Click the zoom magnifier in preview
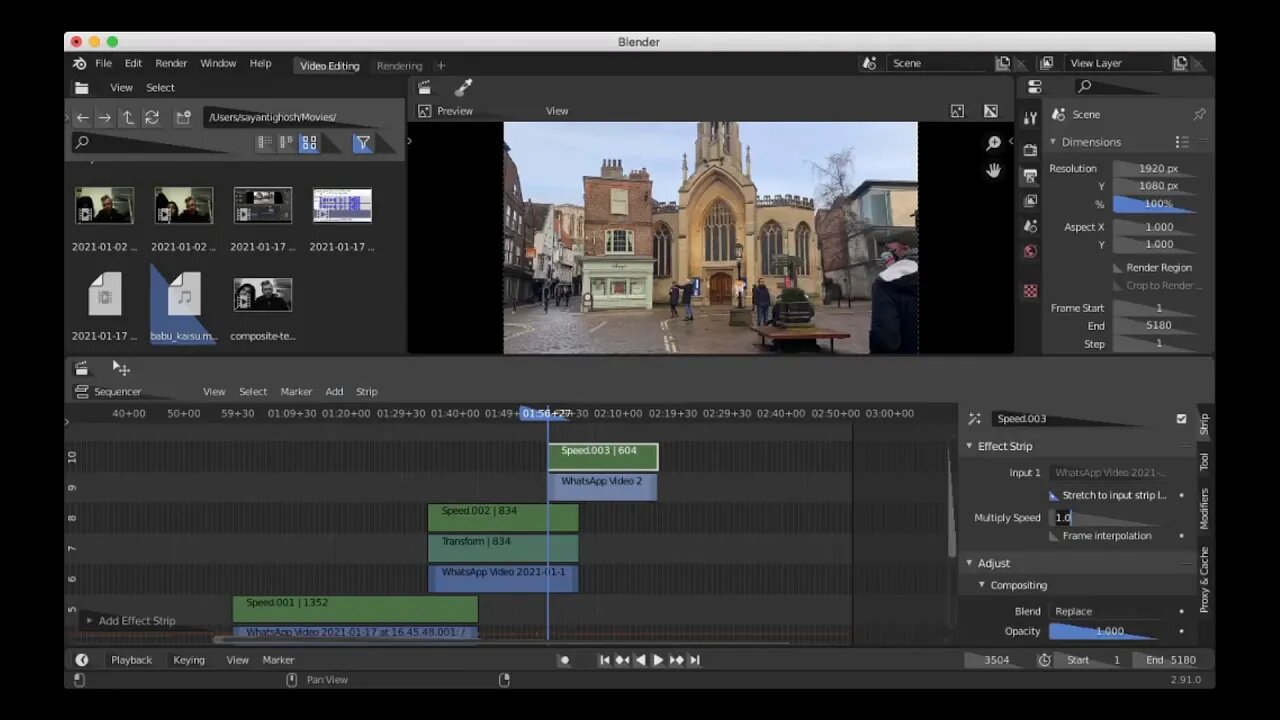This screenshot has height=720, width=1280. 993,143
